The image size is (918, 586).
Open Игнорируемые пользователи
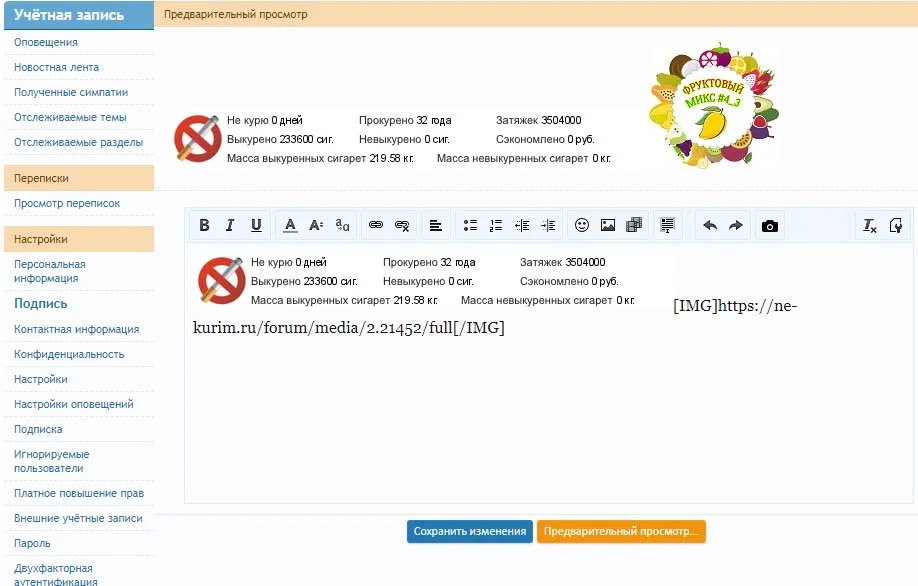tap(52, 461)
